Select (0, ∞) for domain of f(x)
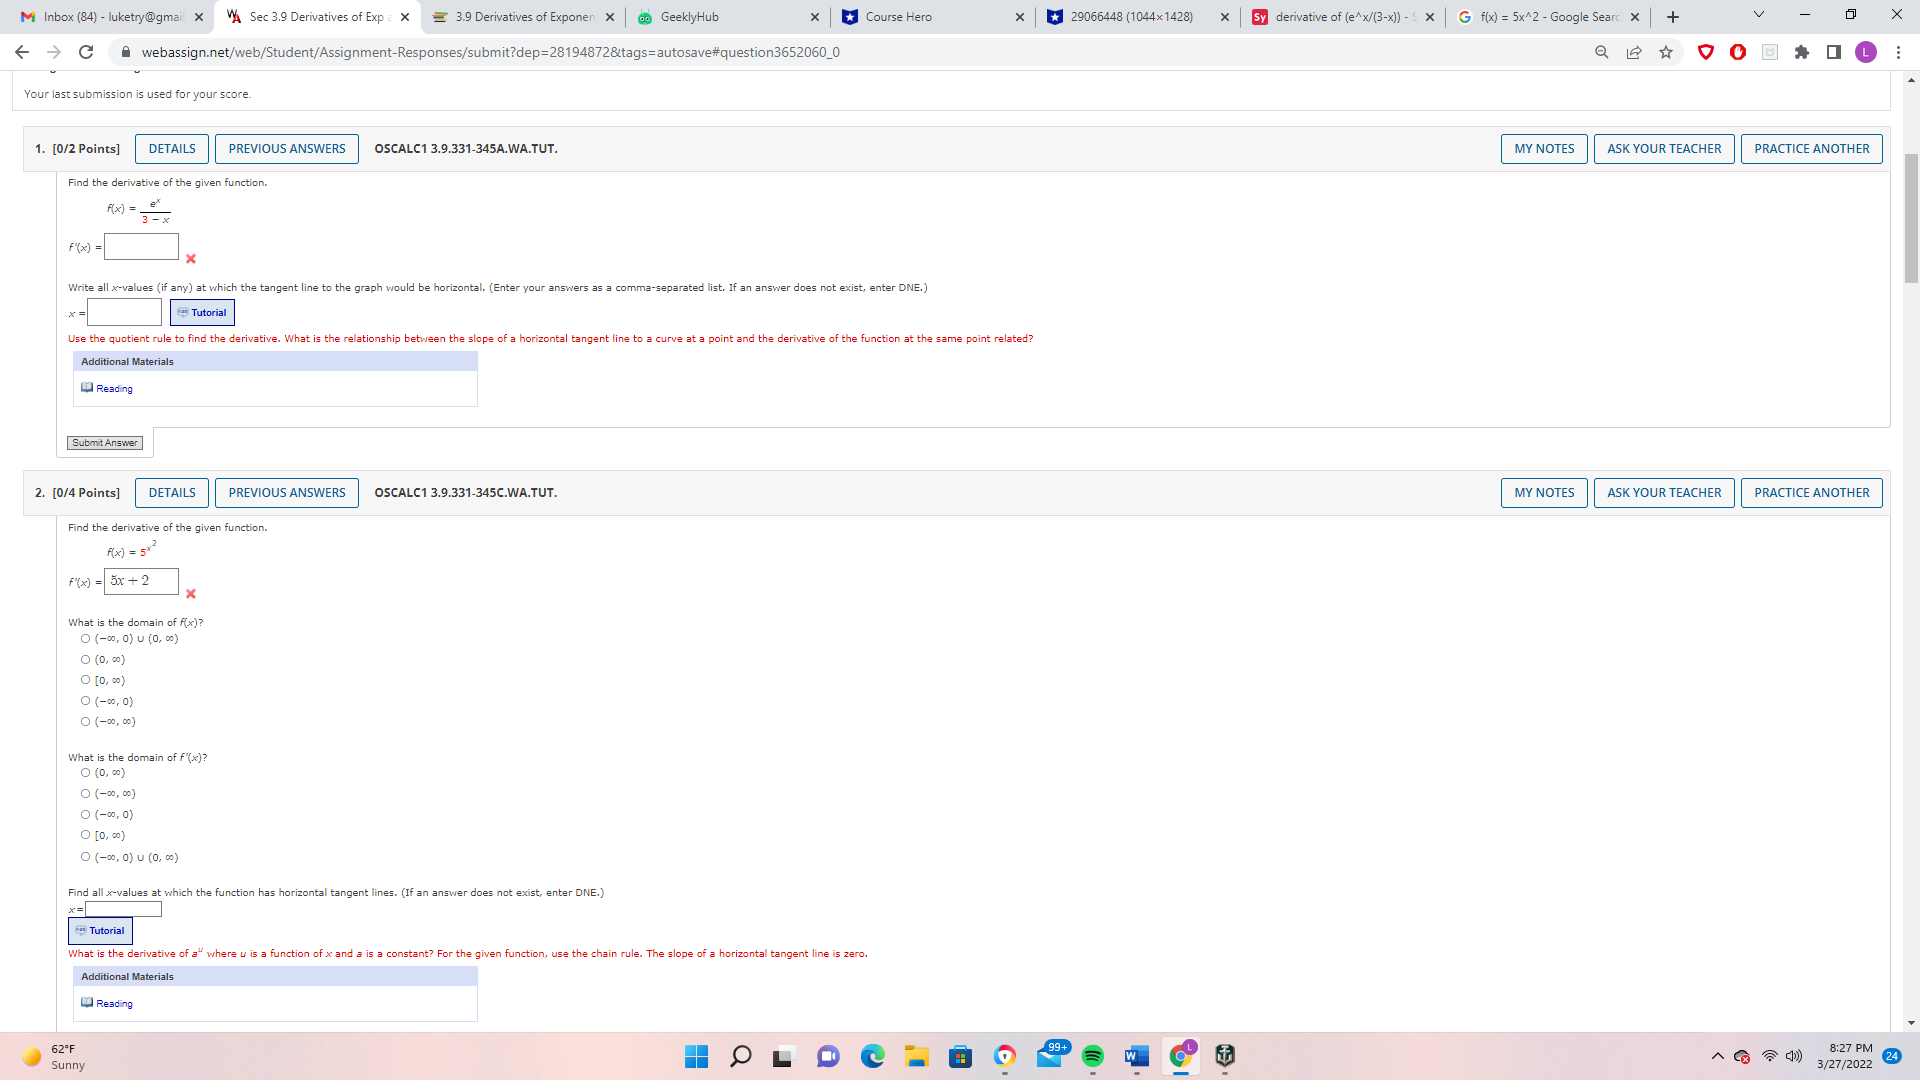Image resolution: width=1920 pixels, height=1080 pixels. (86, 660)
